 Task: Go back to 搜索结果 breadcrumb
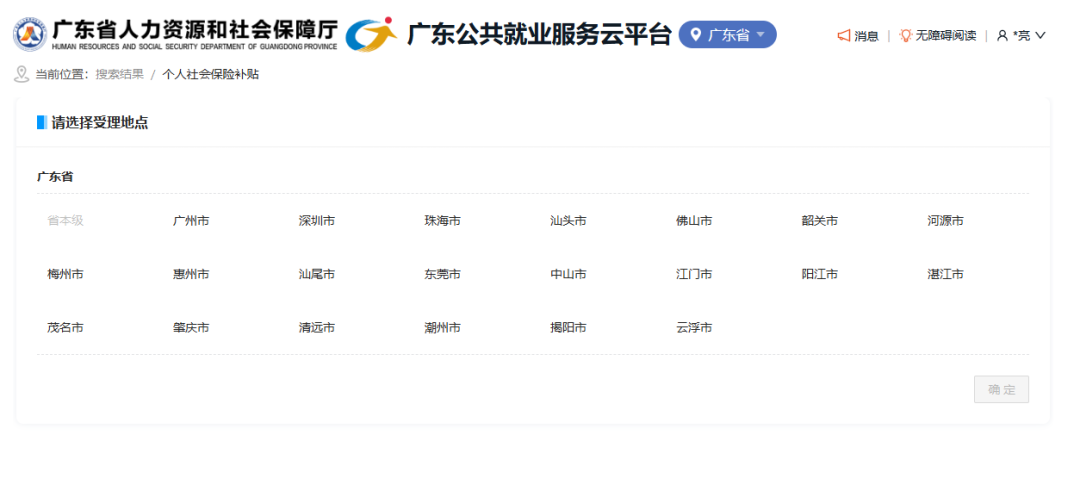(120, 74)
